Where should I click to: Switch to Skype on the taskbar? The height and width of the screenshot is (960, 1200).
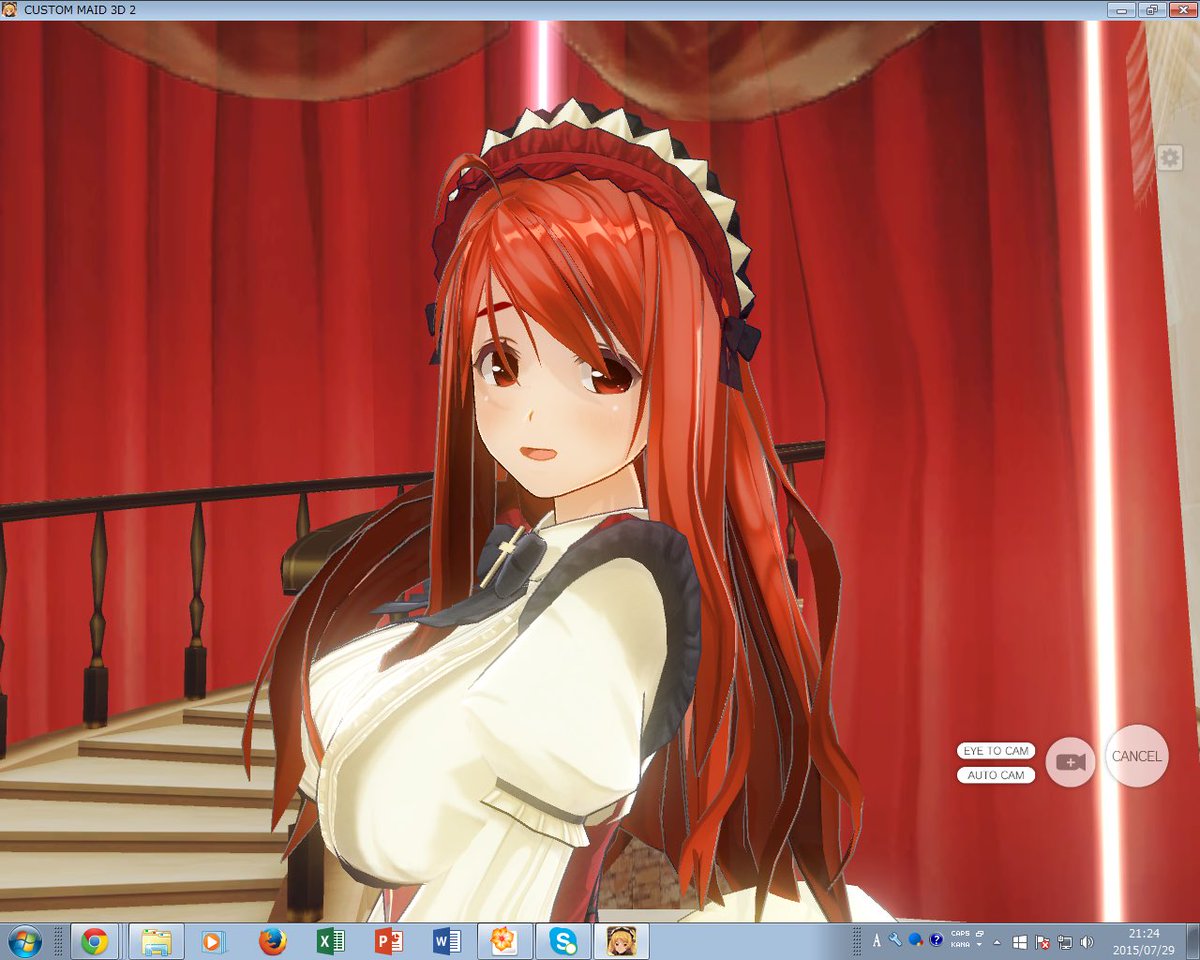coord(562,941)
